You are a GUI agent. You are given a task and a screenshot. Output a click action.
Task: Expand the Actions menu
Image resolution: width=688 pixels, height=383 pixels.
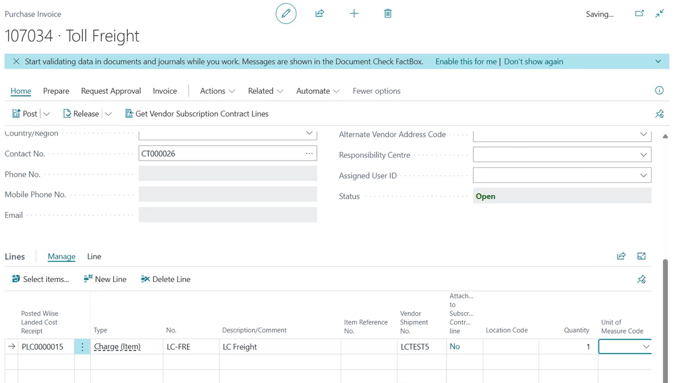tap(217, 91)
